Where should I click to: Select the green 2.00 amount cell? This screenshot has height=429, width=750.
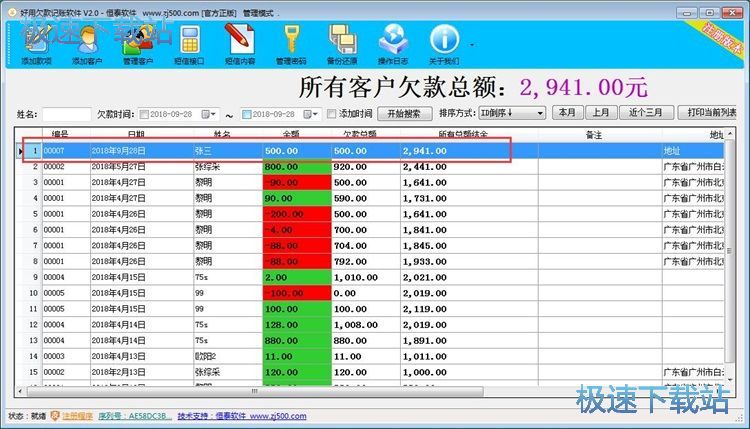point(297,277)
